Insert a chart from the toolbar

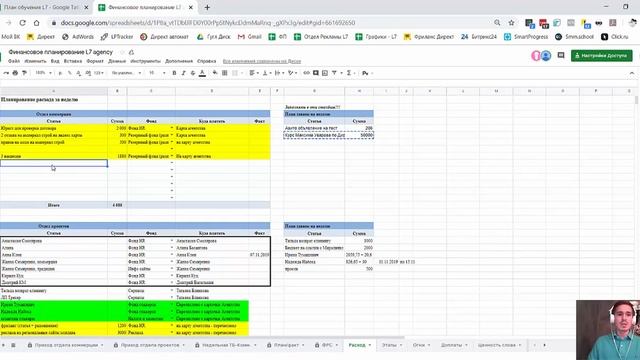[x=325, y=73]
